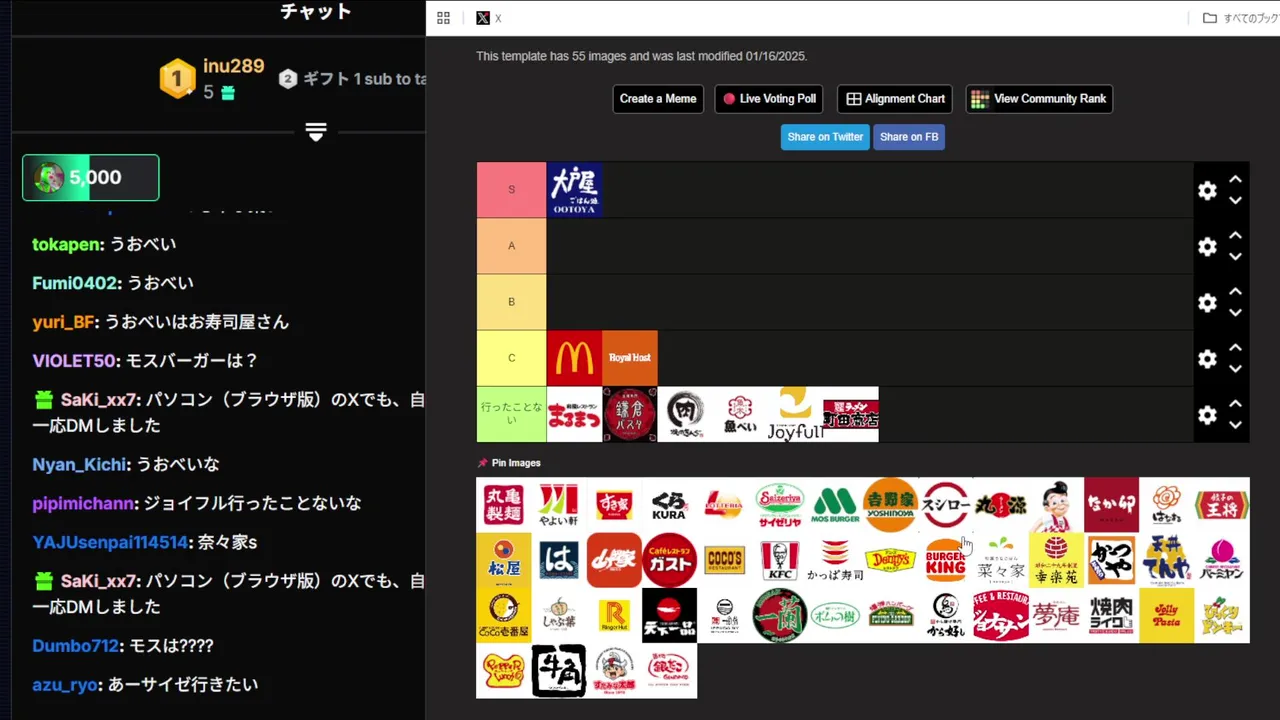This screenshot has height=720, width=1280.
Task: Pick the スシロー logo image
Action: (x=945, y=505)
